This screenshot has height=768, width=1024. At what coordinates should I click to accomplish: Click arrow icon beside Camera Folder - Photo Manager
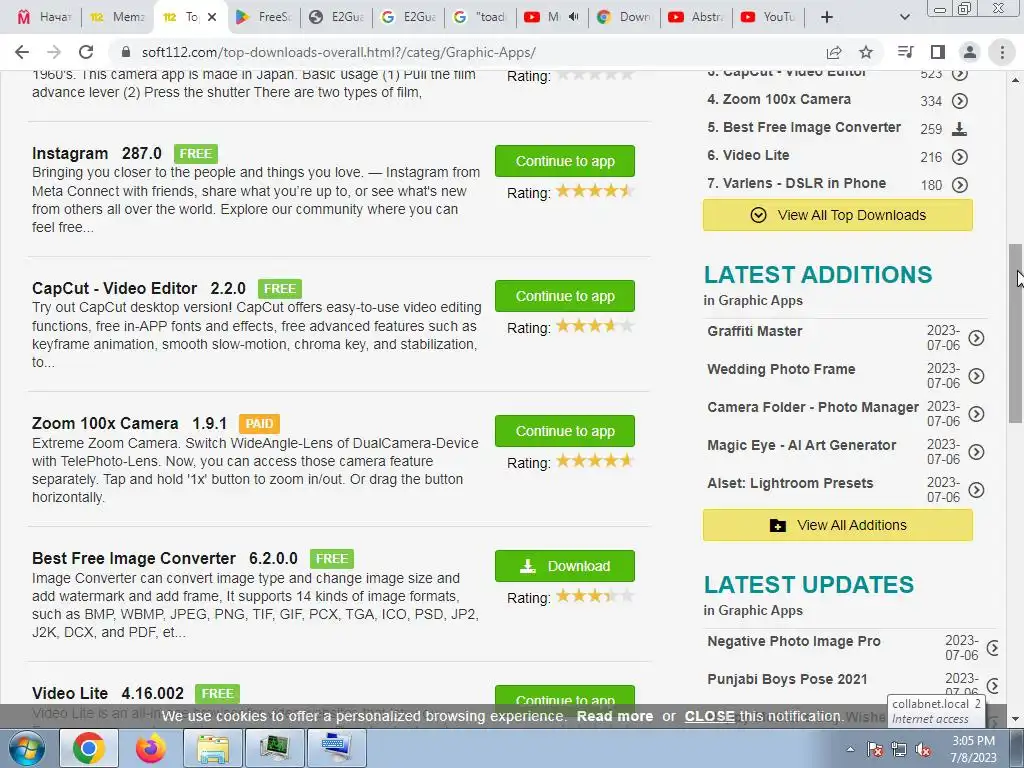[976, 413]
